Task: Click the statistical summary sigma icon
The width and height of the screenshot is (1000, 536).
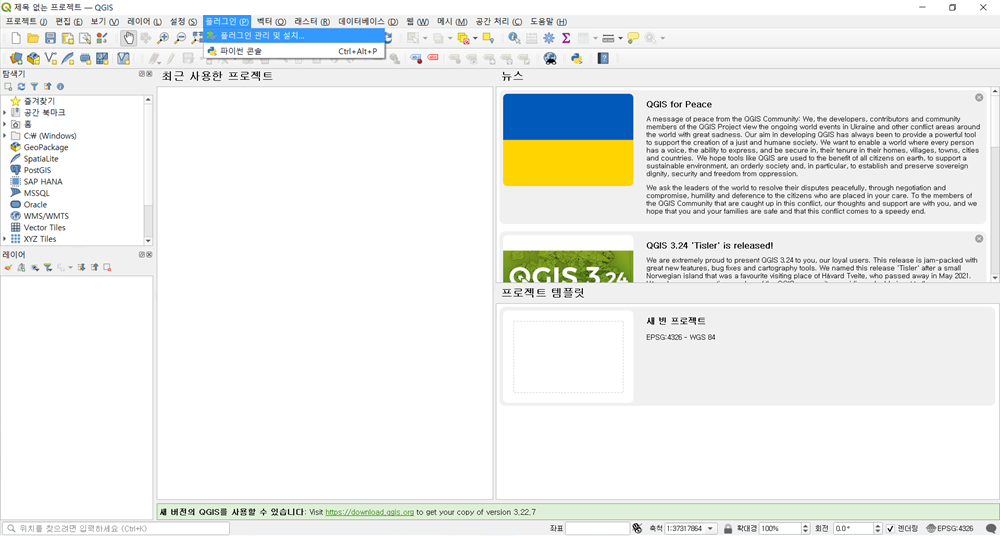Action: pyautogui.click(x=565, y=38)
